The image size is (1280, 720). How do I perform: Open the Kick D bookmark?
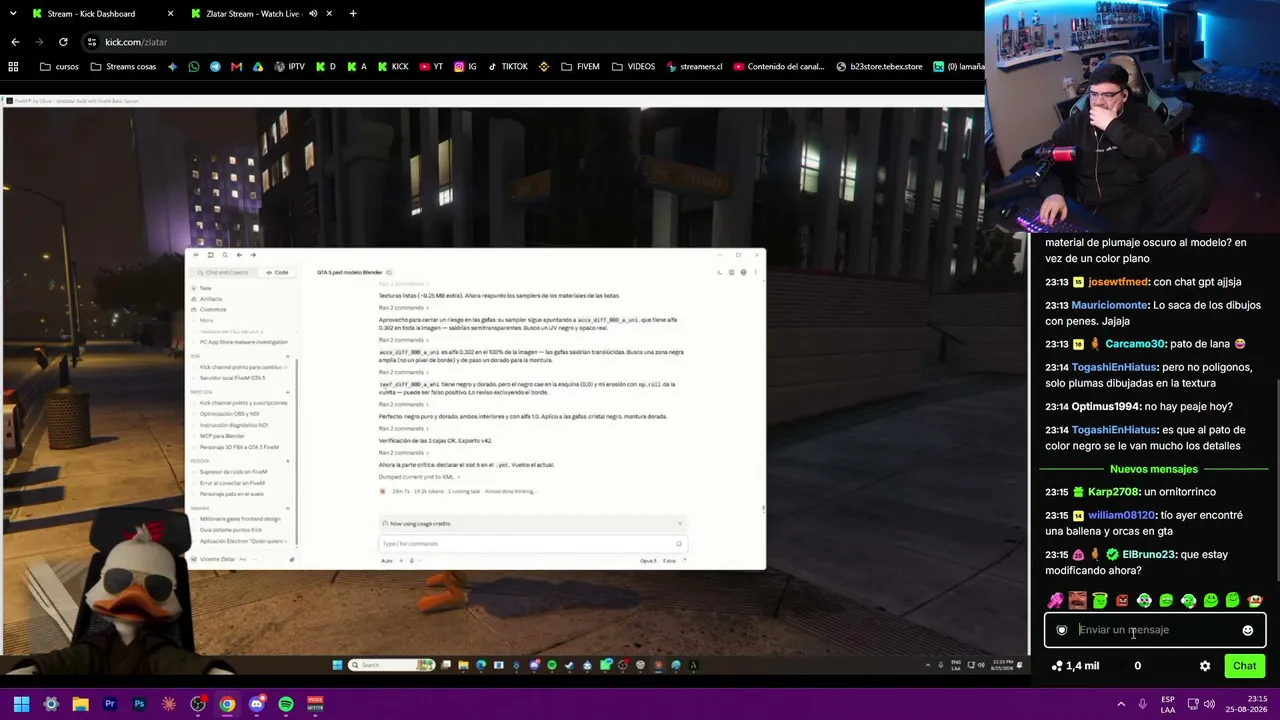(x=326, y=67)
